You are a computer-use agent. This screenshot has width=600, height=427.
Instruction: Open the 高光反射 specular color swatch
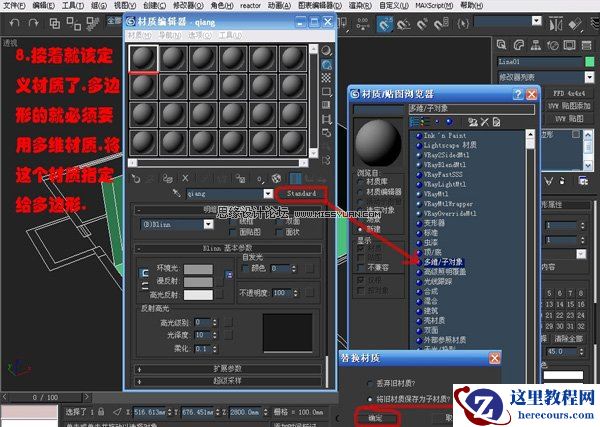(x=198, y=295)
